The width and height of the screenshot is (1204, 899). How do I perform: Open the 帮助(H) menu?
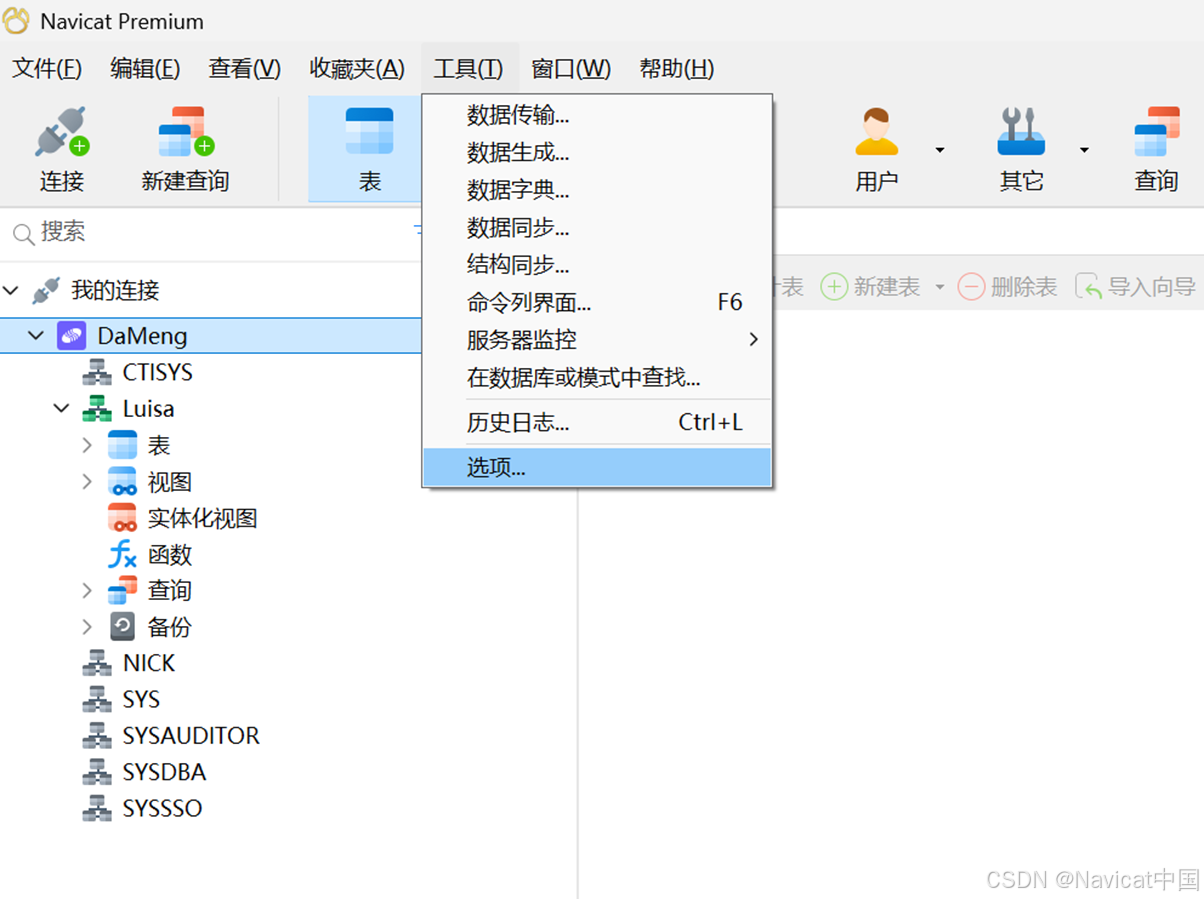(677, 69)
